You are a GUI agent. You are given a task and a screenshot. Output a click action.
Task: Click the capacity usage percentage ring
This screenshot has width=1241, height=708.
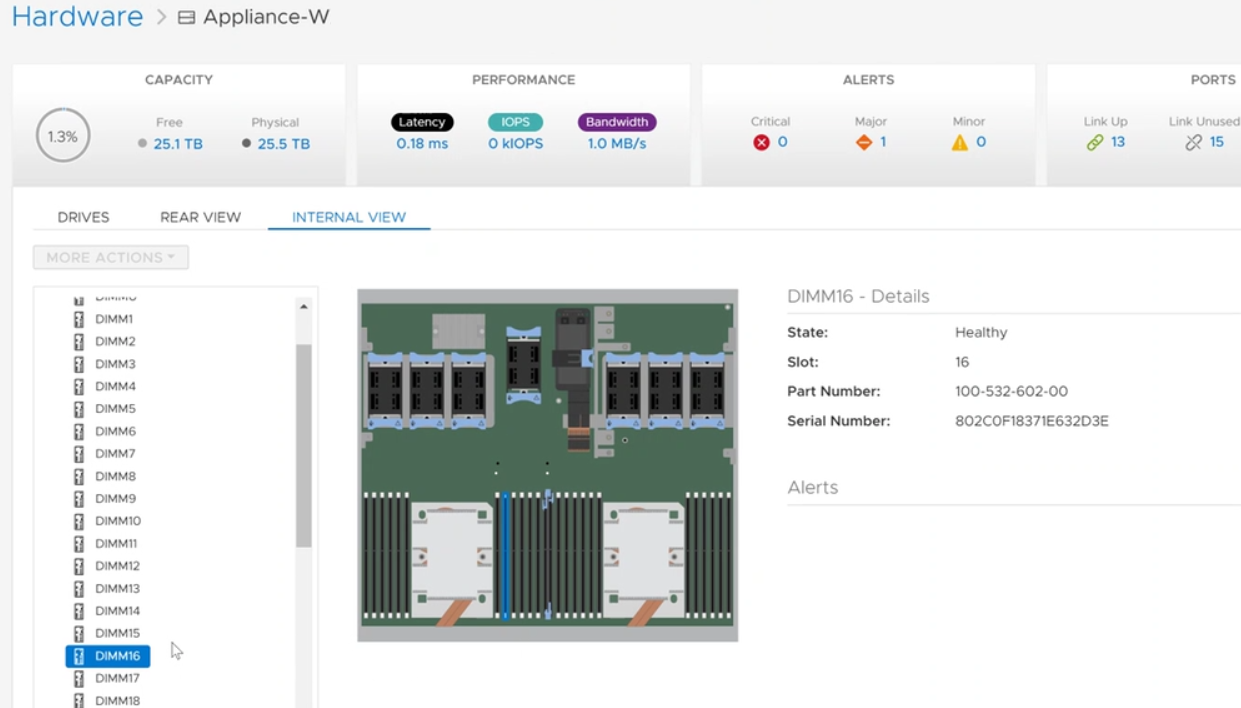(x=61, y=133)
